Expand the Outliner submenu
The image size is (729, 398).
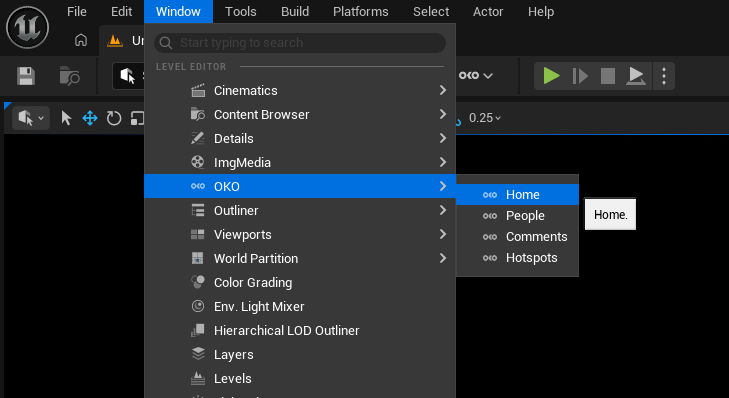[x=300, y=210]
